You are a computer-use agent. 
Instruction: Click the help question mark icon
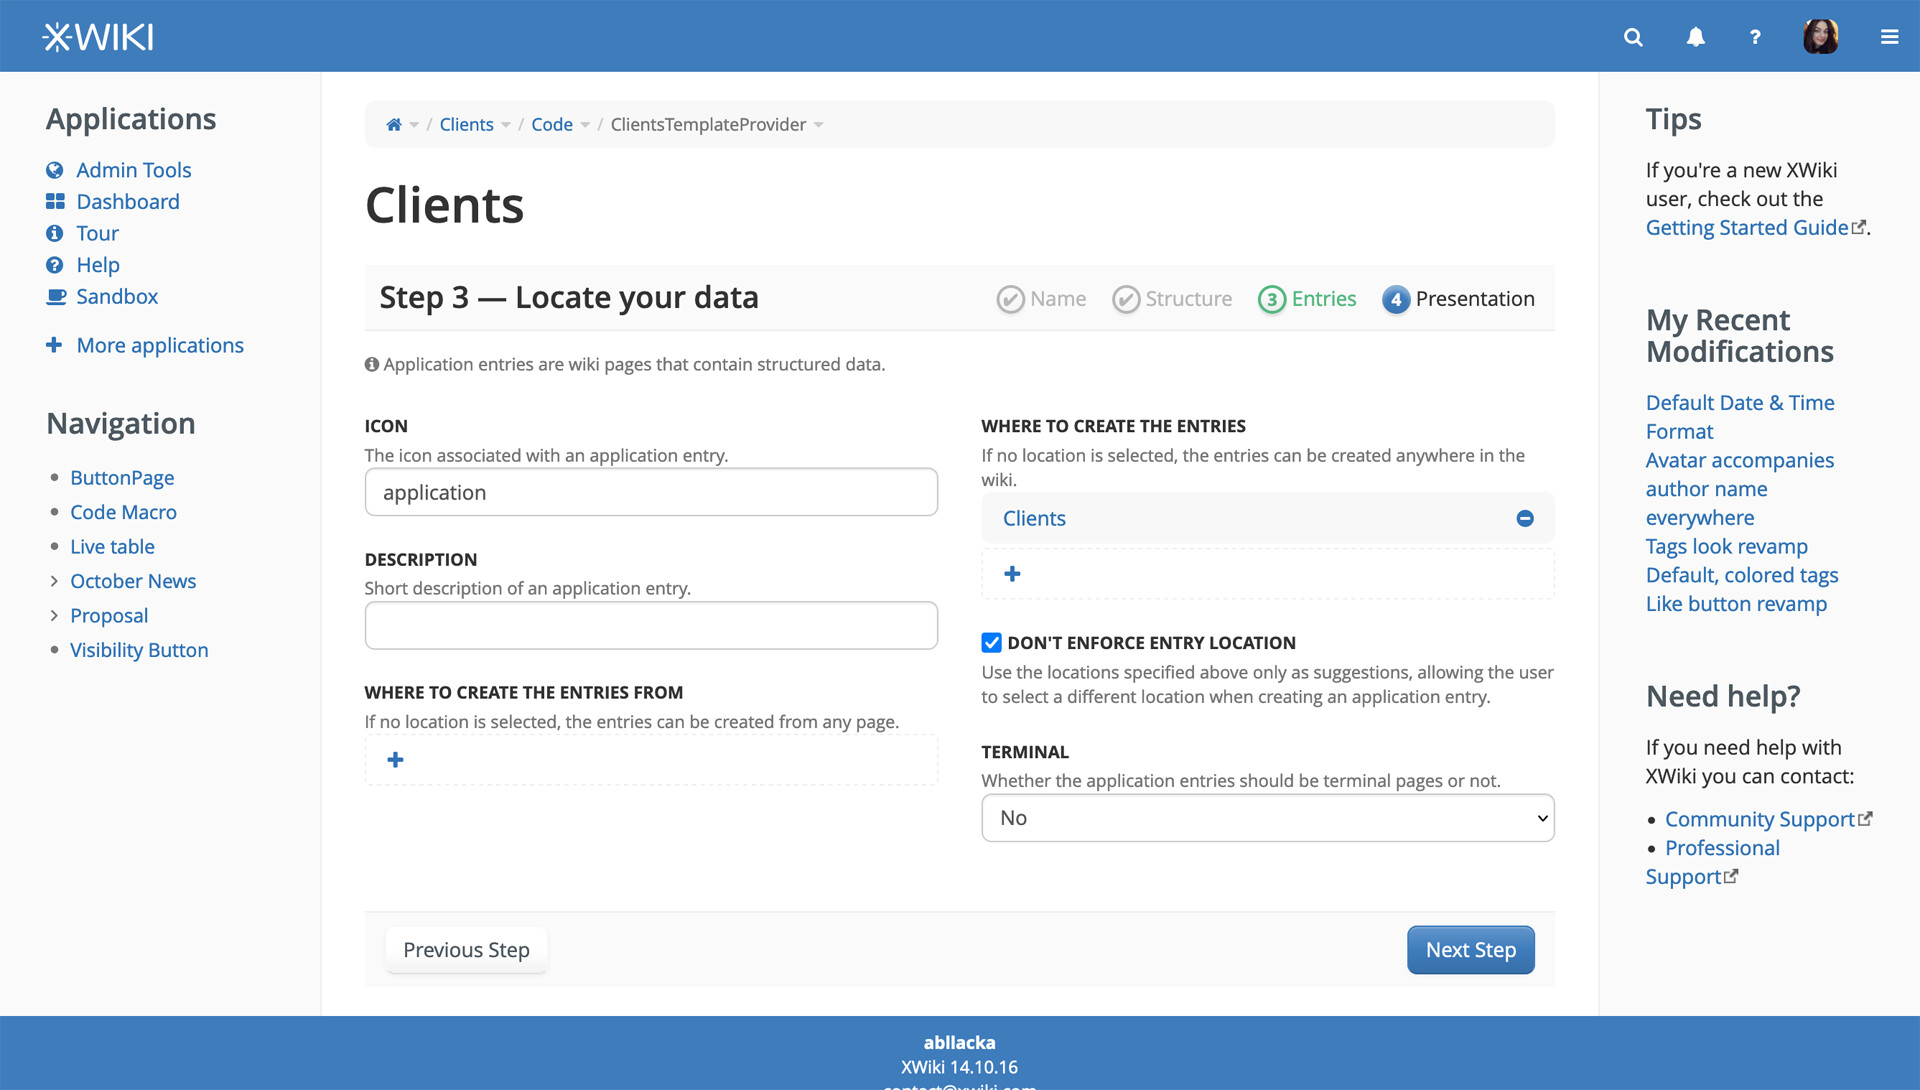click(1755, 37)
